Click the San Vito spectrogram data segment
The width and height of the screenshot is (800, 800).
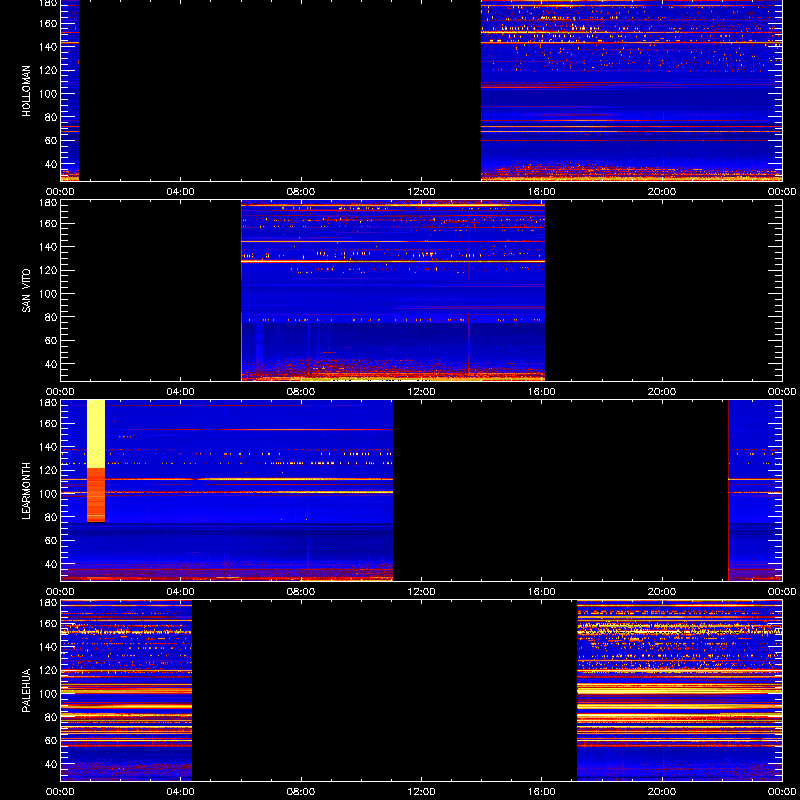coord(393,291)
